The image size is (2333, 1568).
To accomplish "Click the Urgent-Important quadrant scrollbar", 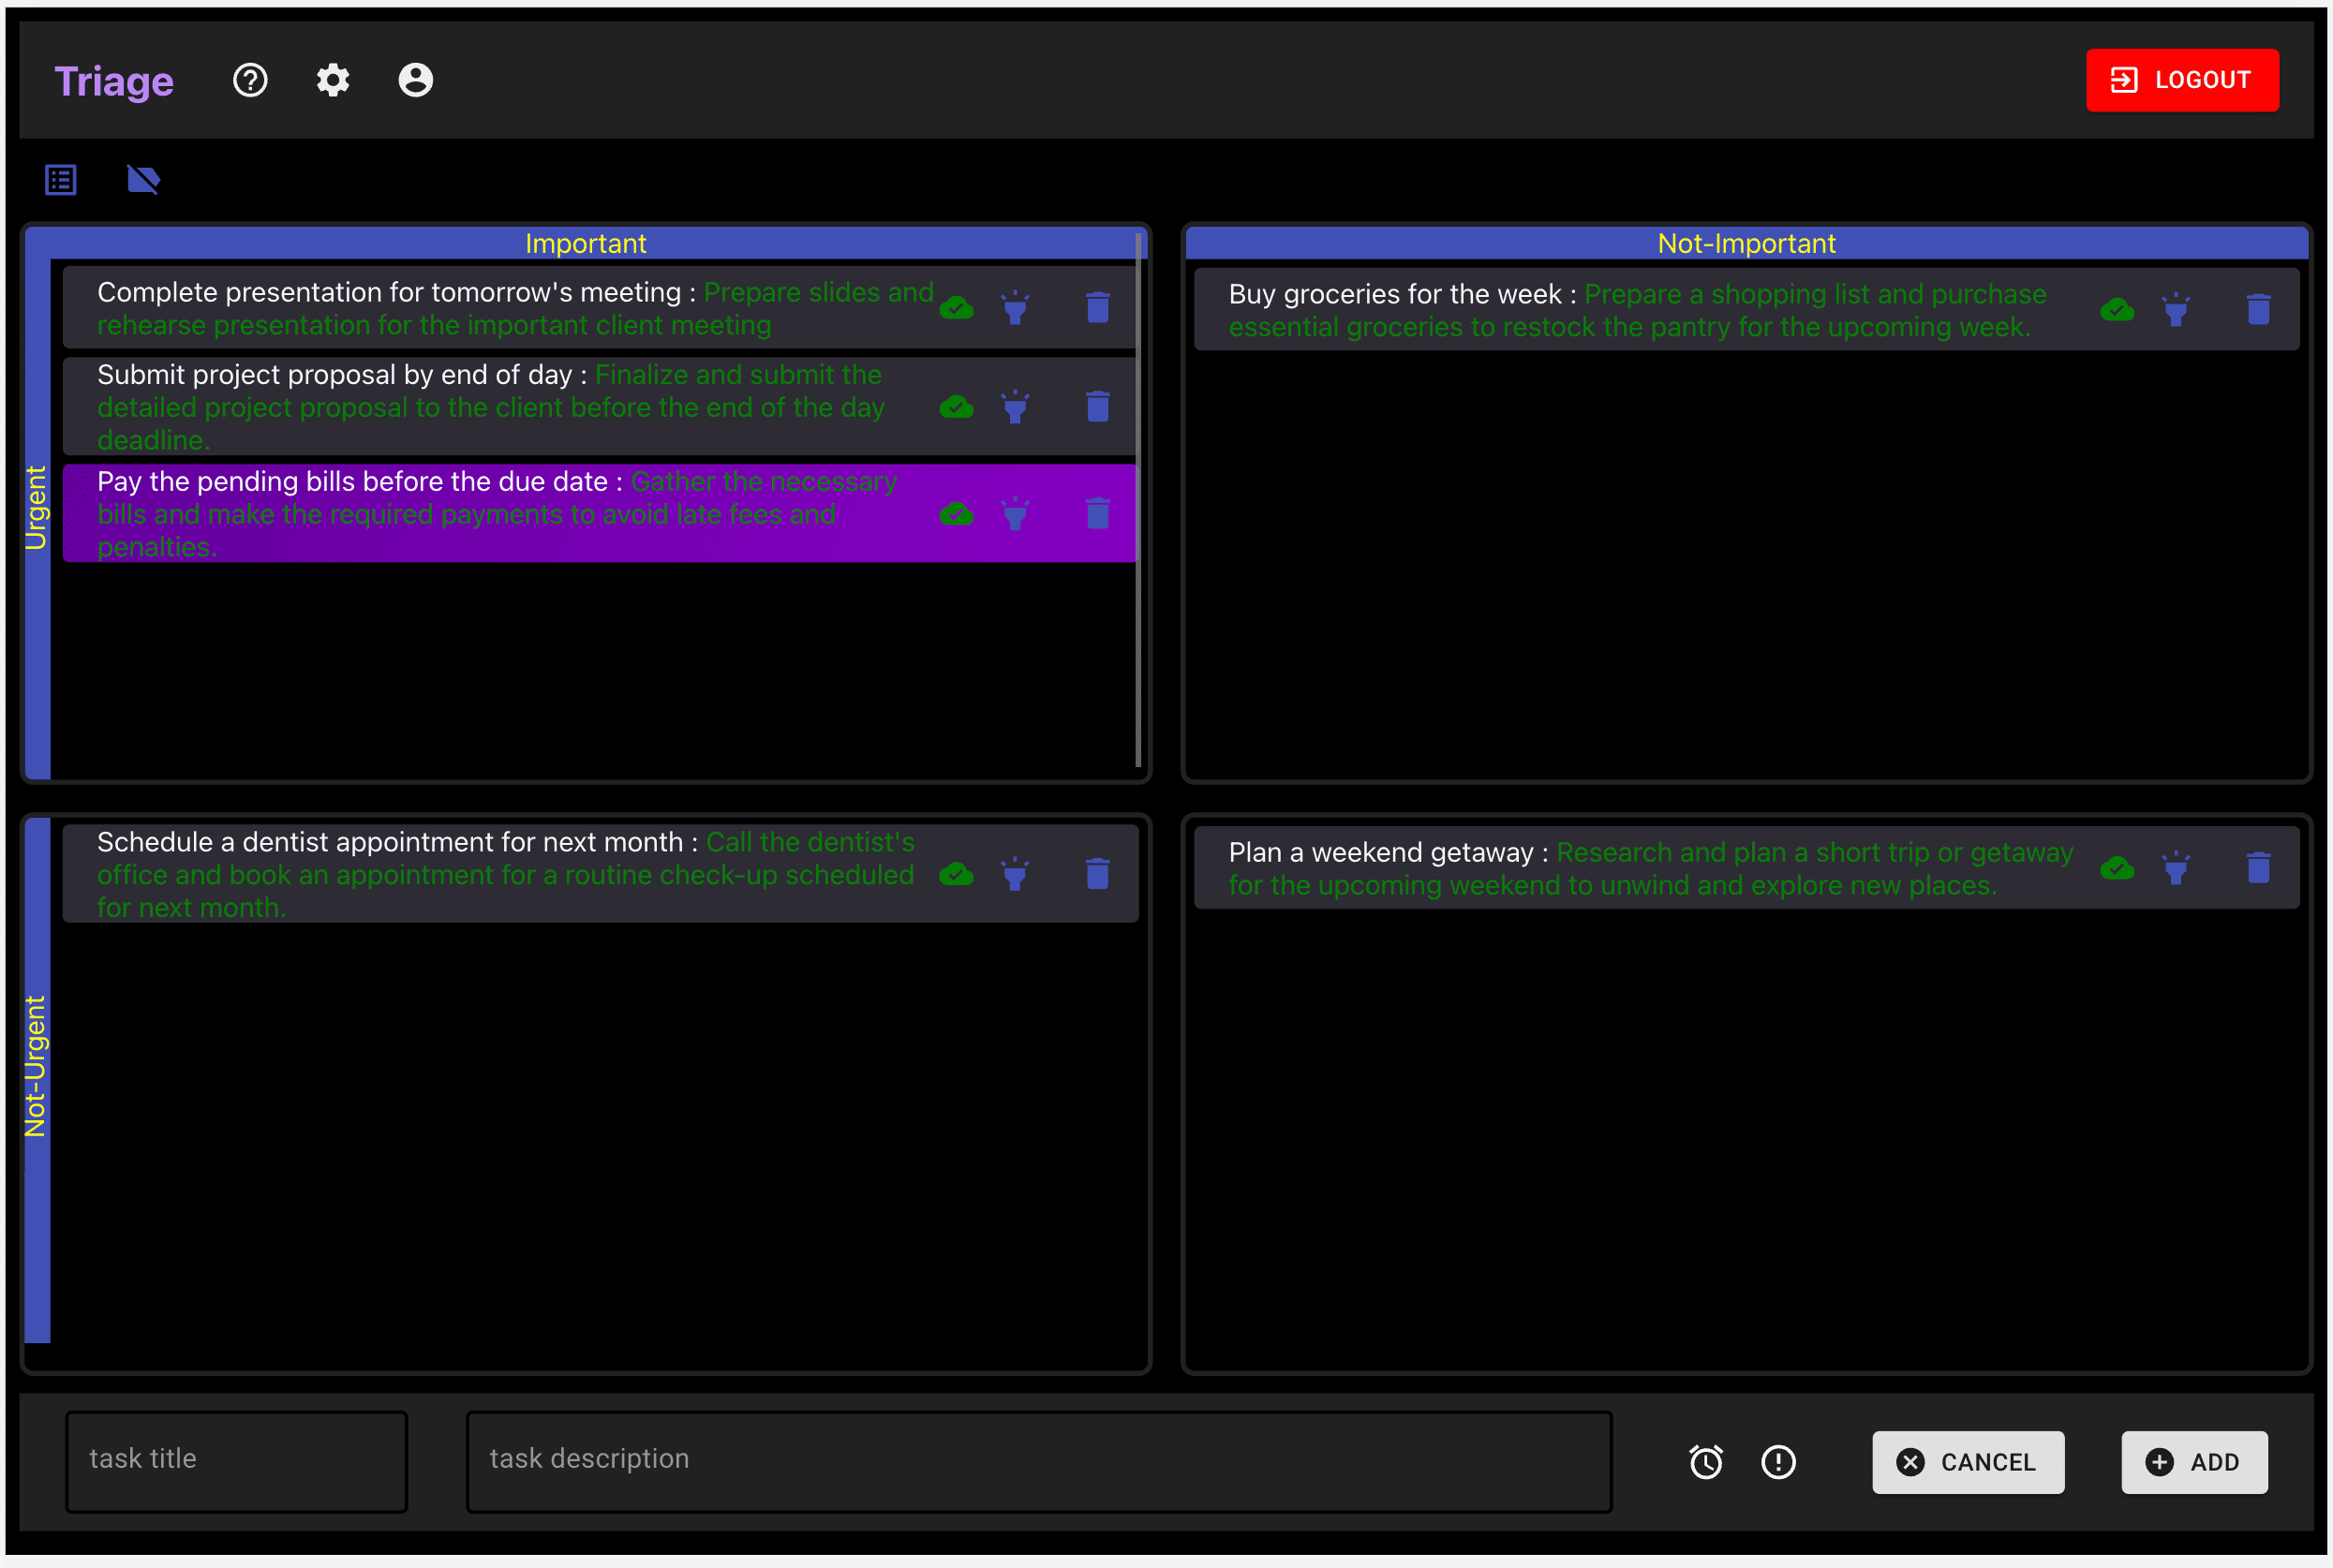I will pos(1139,500).
